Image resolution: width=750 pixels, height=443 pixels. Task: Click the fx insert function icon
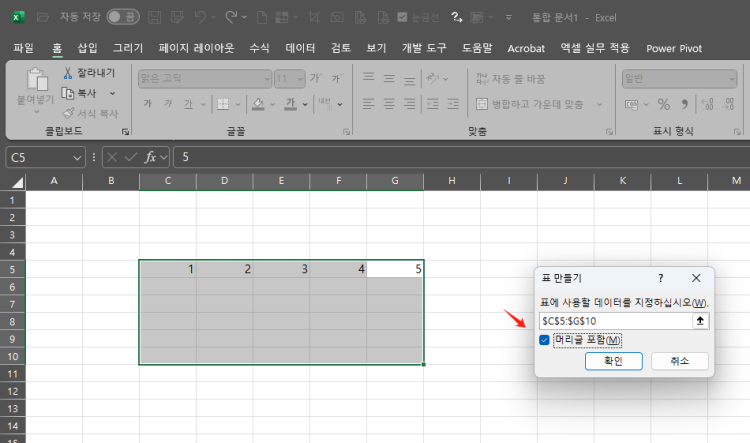click(150, 157)
